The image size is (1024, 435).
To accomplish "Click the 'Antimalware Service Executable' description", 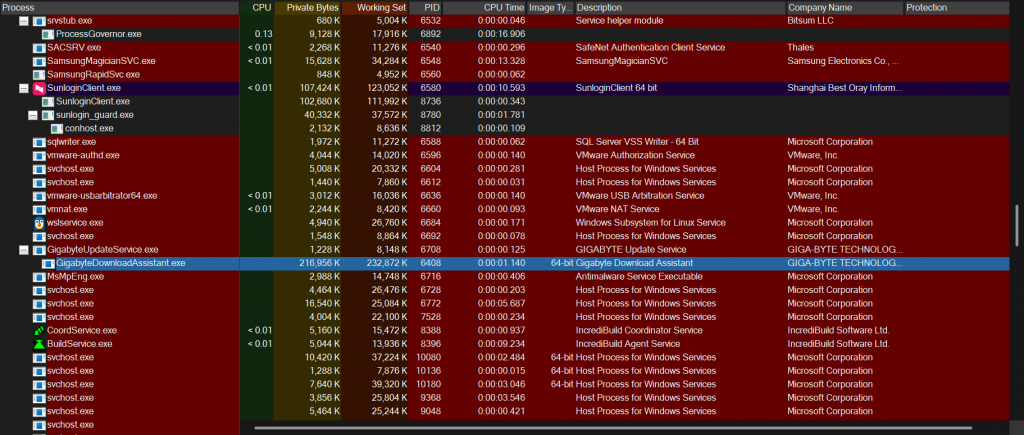I will click(640, 277).
